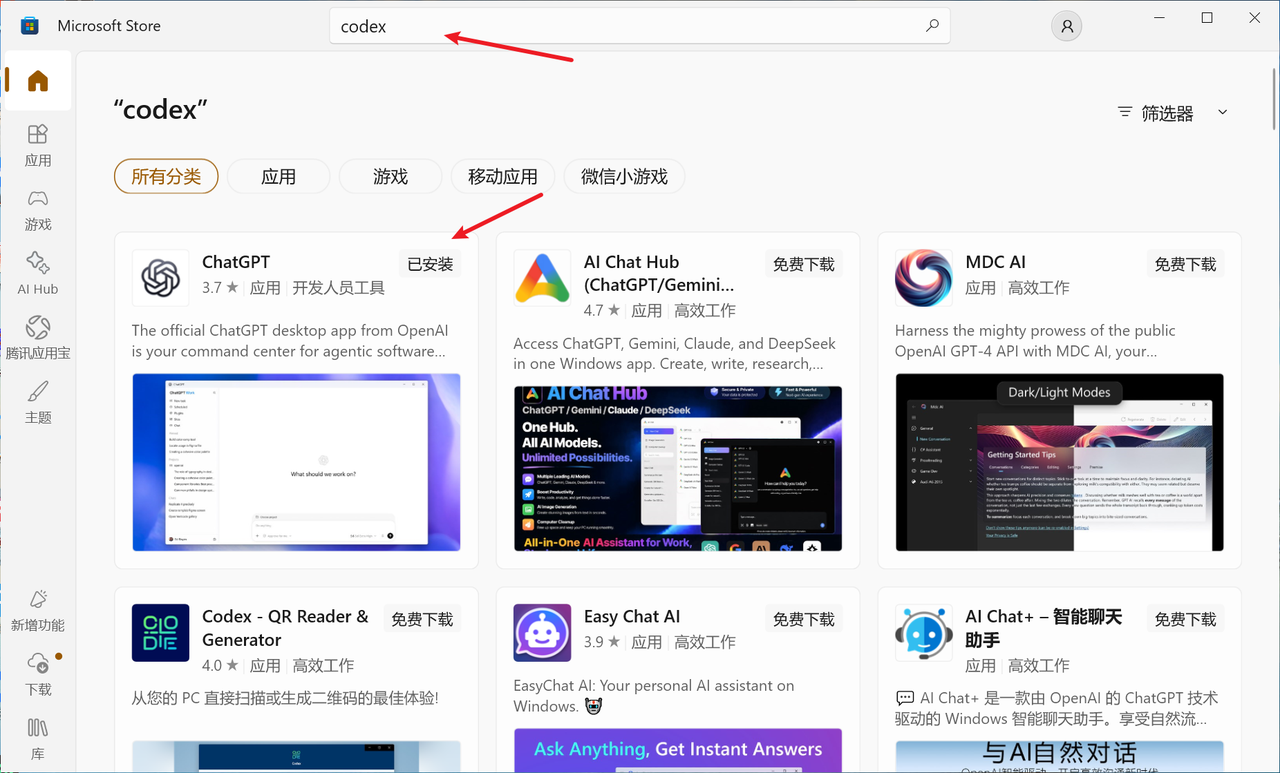
Task: Click the search magnifier icon
Action: (932, 26)
